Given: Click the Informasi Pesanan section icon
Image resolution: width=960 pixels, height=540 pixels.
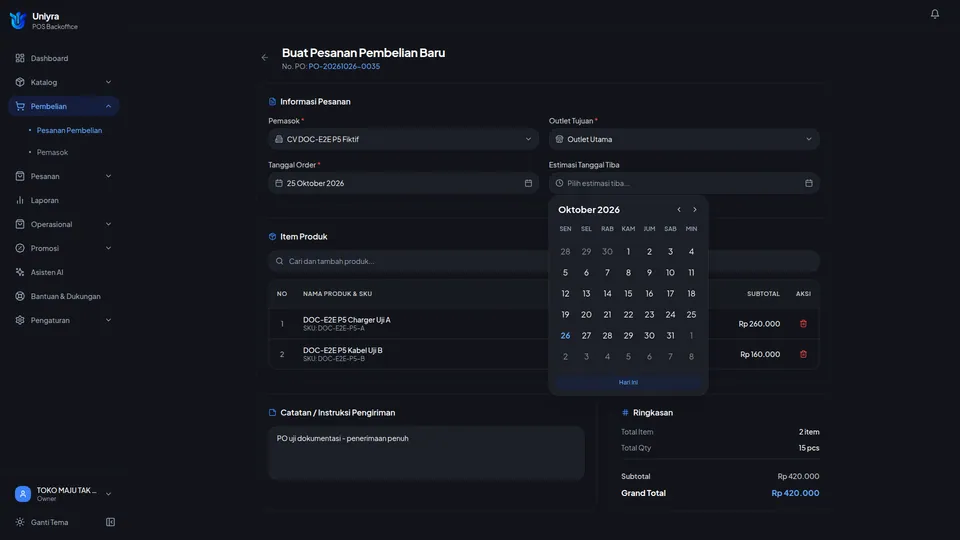Looking at the screenshot, I should [272, 102].
